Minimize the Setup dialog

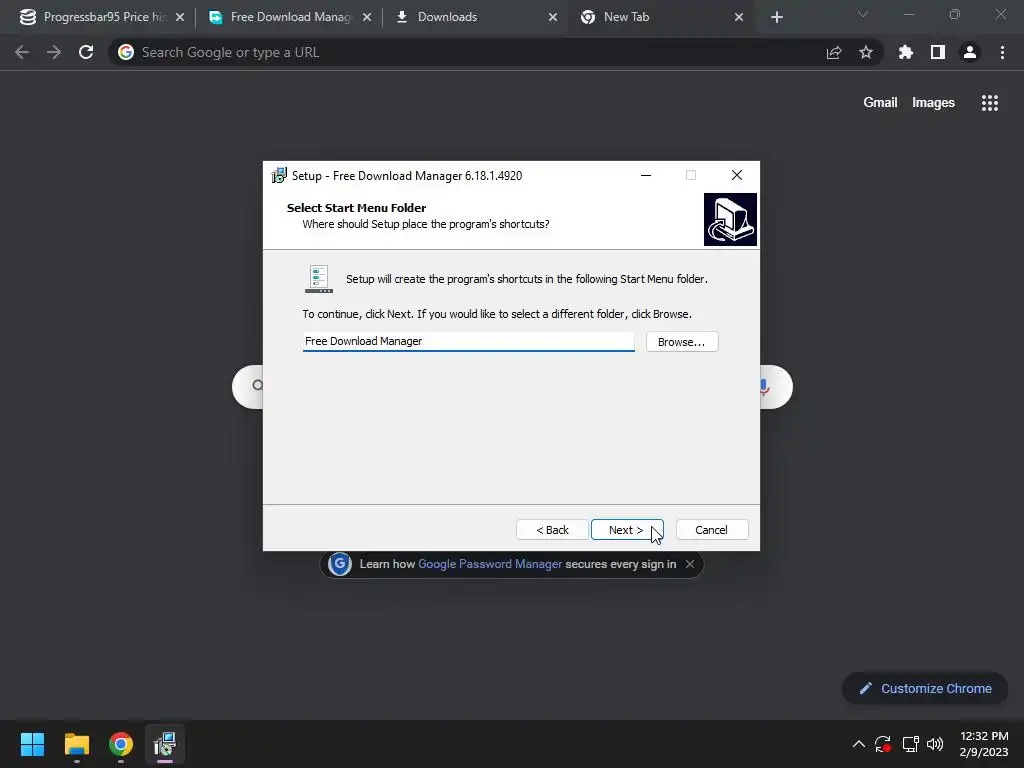(x=645, y=175)
